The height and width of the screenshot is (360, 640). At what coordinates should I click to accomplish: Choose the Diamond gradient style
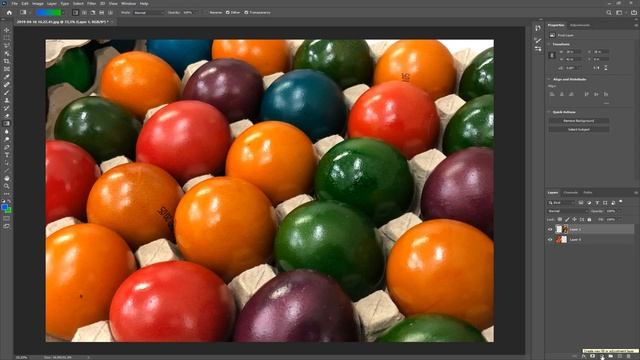coord(110,13)
